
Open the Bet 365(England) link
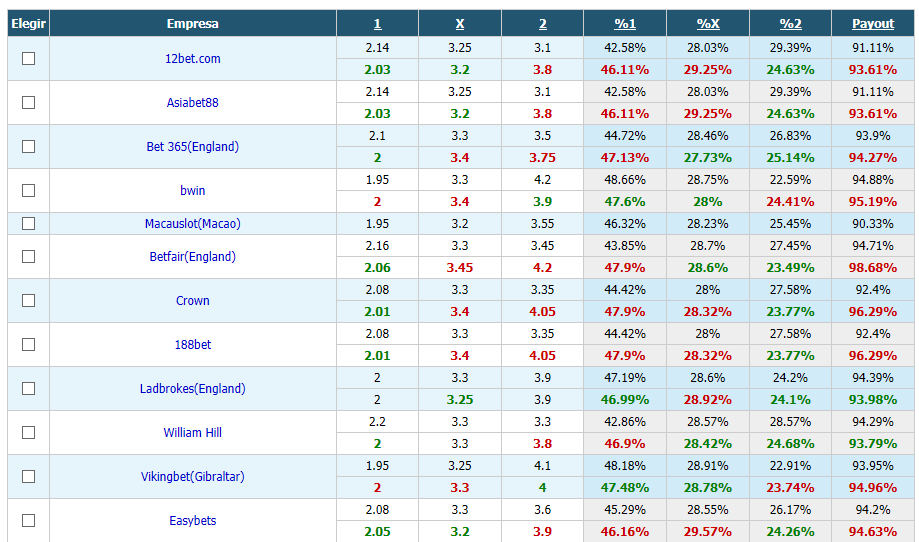click(193, 146)
